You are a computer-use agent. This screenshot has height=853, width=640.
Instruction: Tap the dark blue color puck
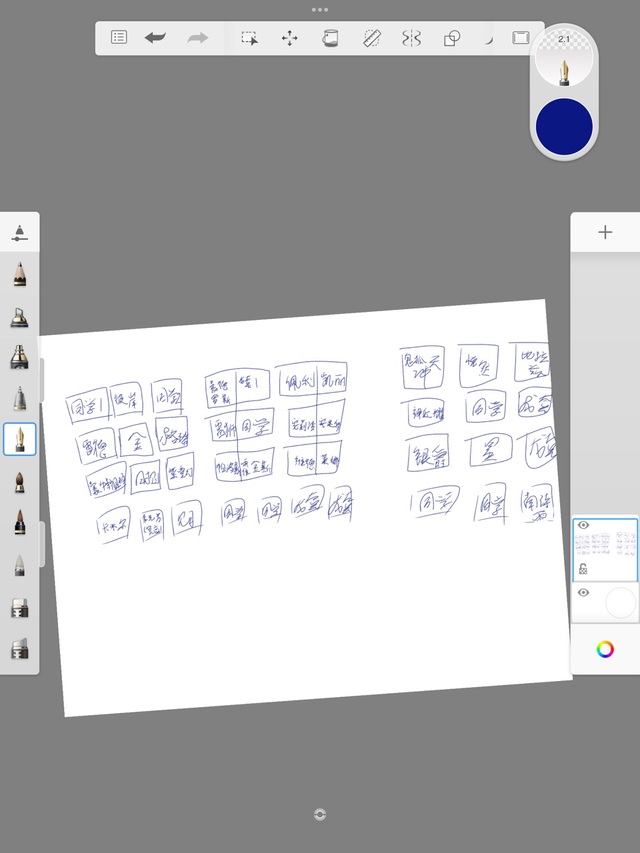pyautogui.click(x=564, y=126)
